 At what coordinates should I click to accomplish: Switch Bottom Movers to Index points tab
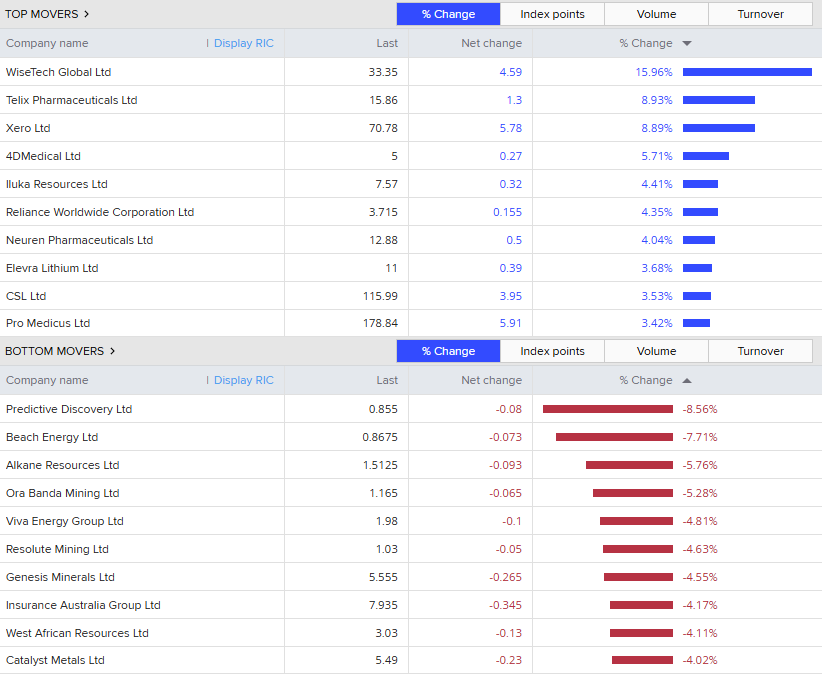(x=552, y=351)
